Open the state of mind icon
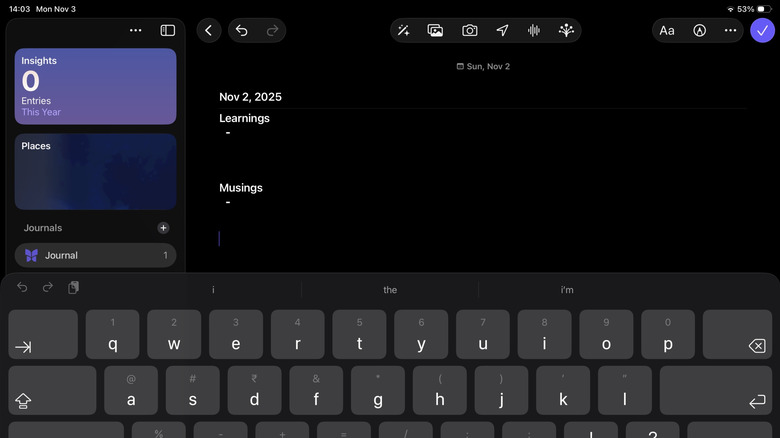780x438 pixels. click(566, 30)
